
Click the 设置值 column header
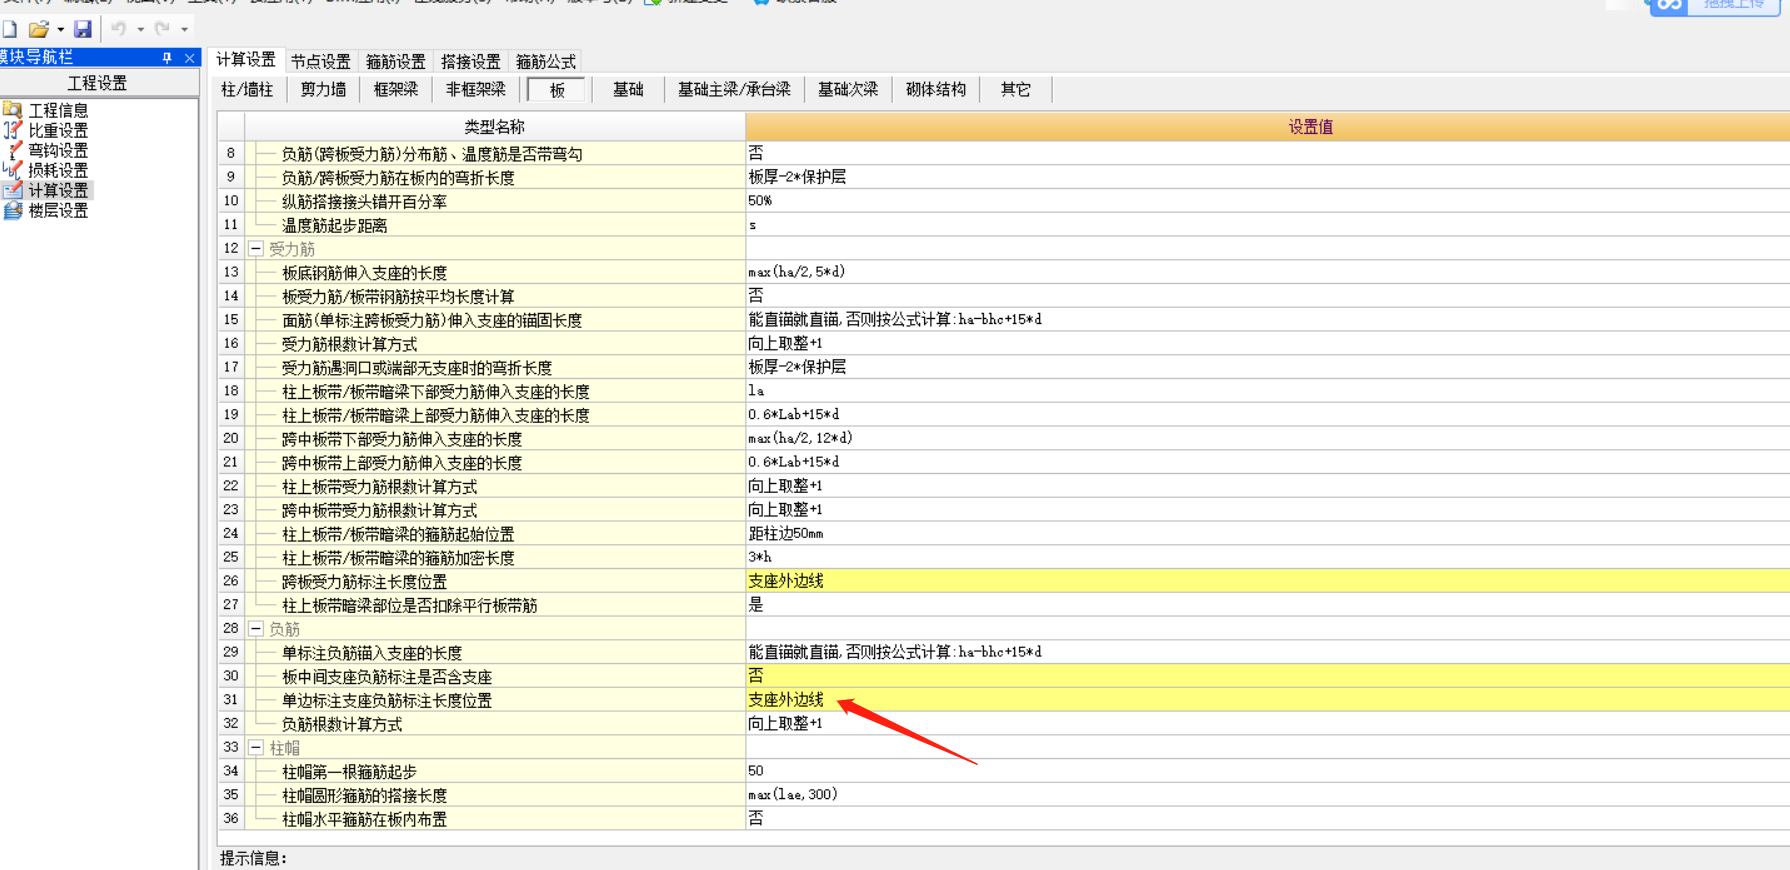tap(1268, 127)
